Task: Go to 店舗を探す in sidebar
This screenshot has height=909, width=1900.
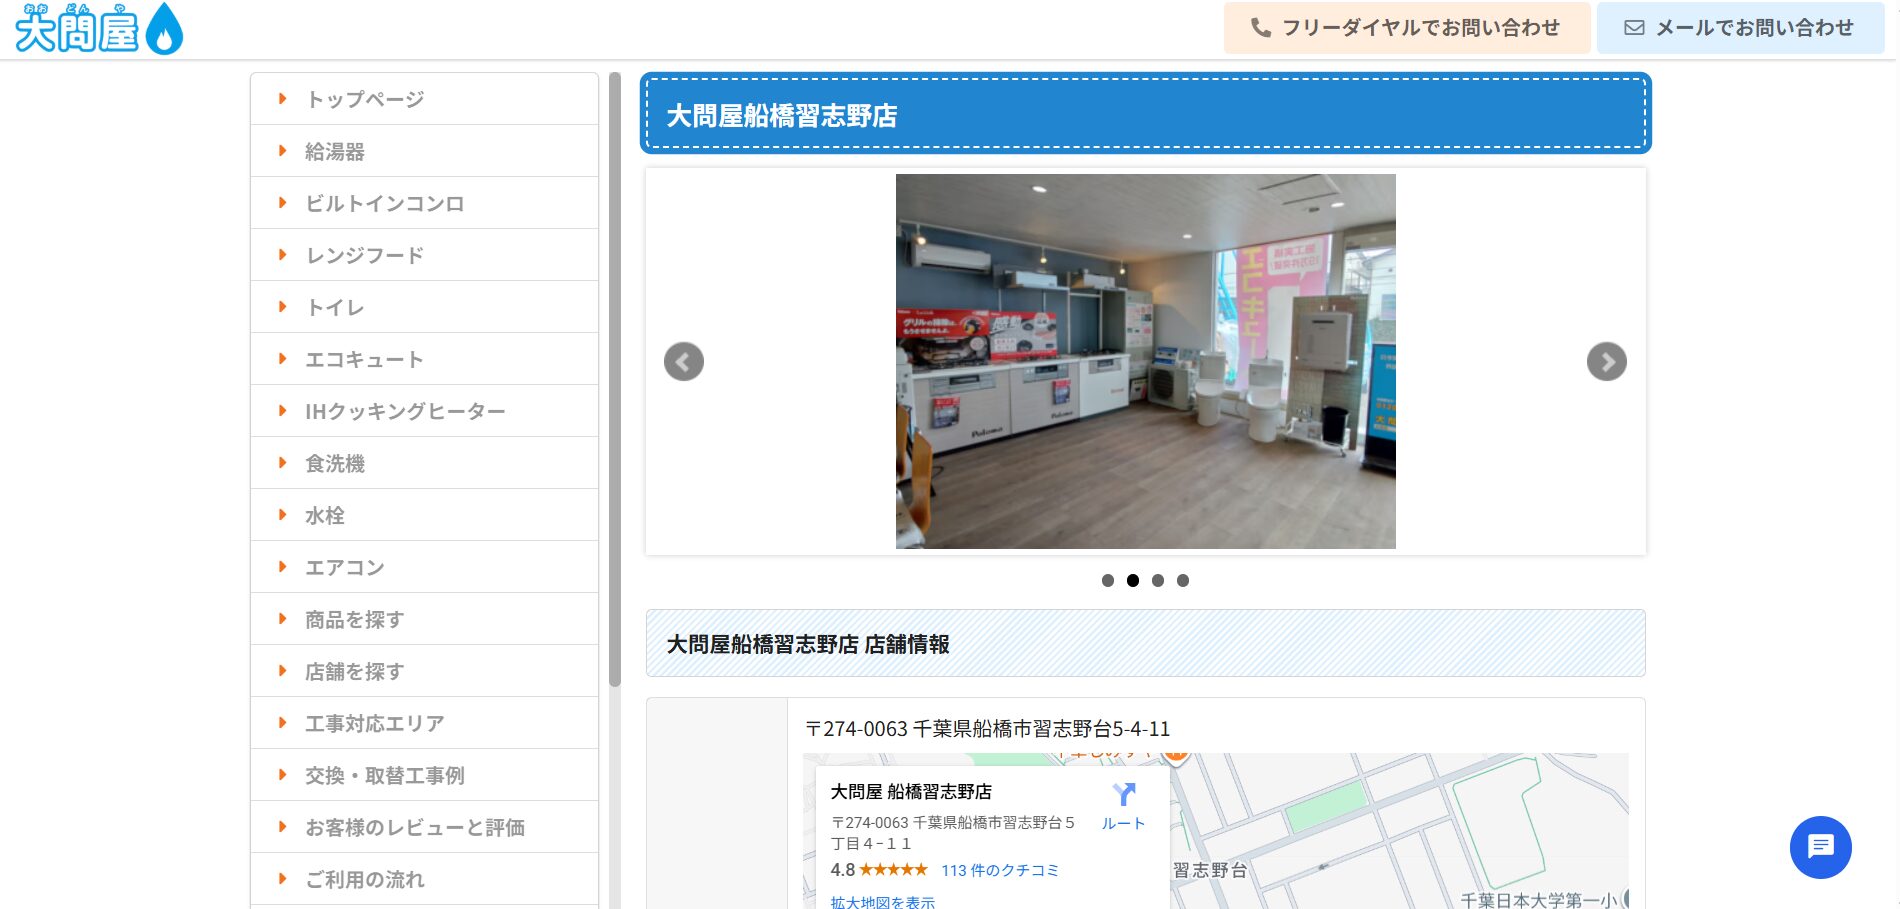Action: (x=354, y=671)
